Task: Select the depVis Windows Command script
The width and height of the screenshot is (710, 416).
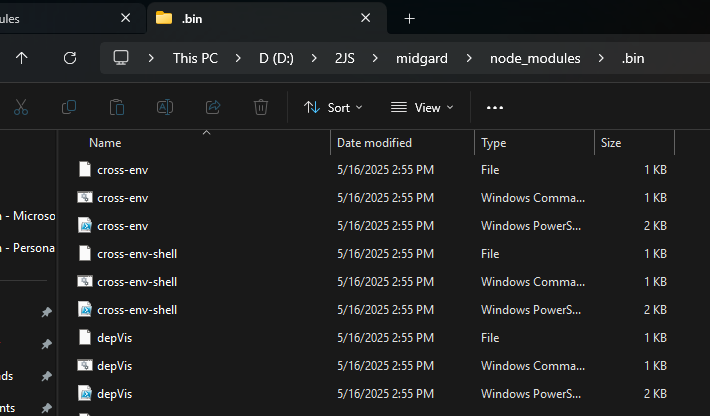Action: point(115,366)
